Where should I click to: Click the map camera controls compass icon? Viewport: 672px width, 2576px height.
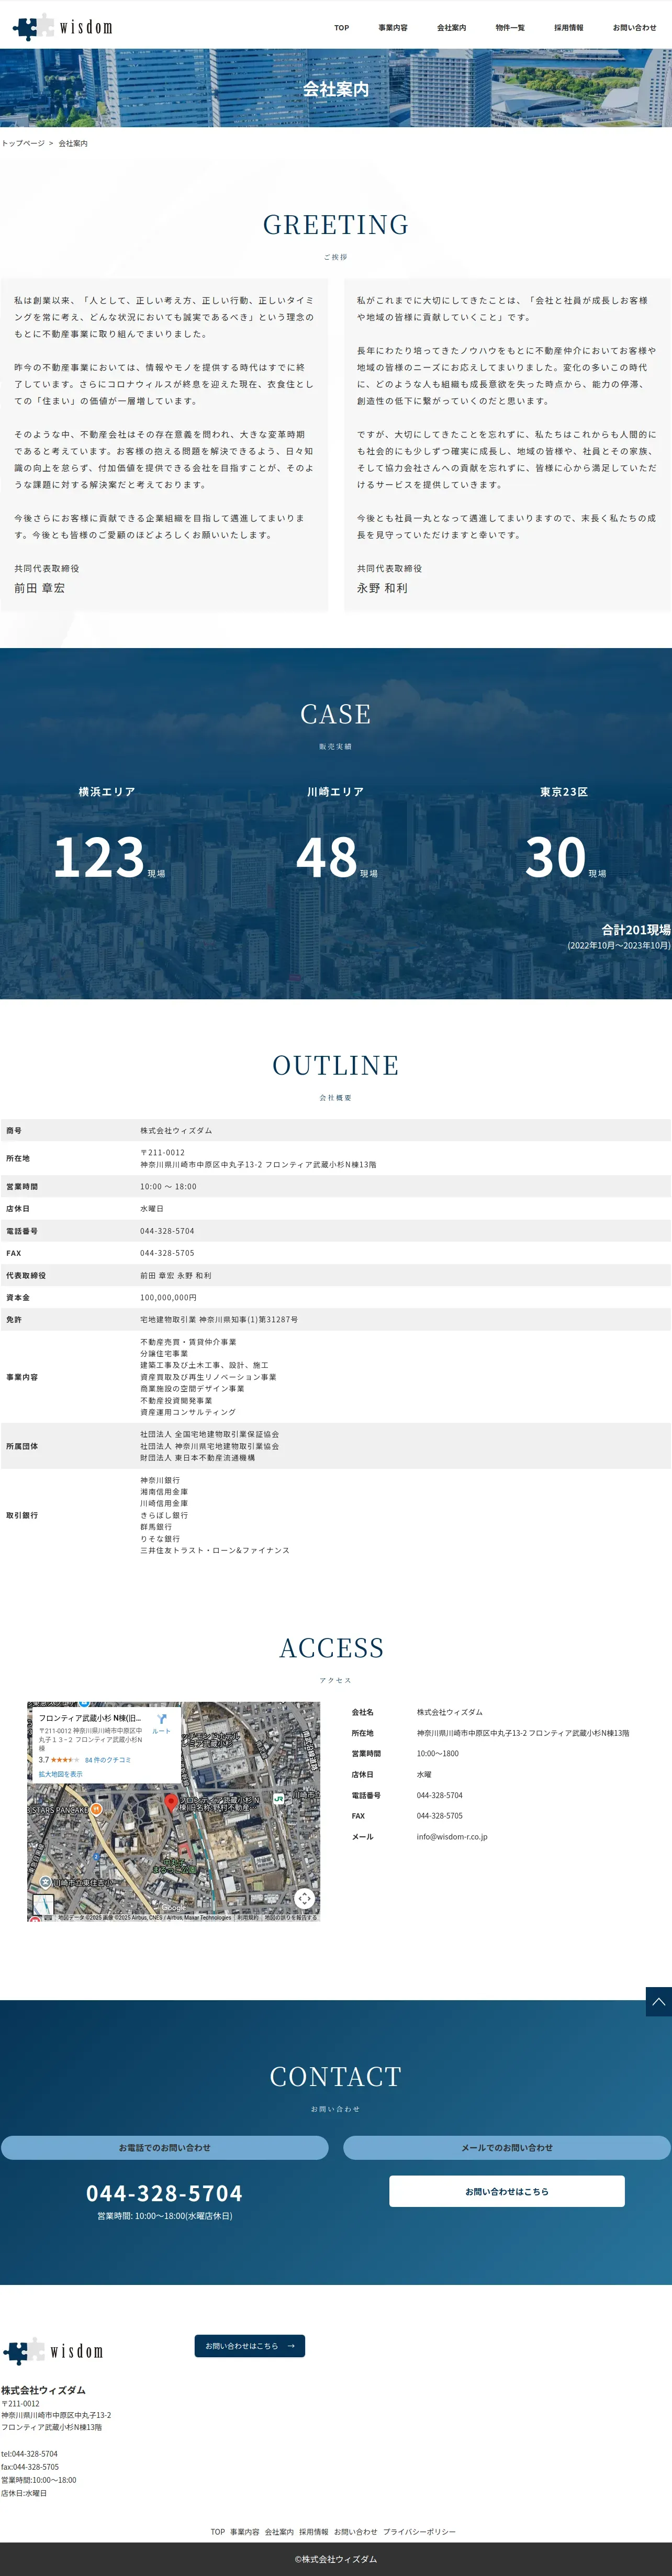tap(304, 1898)
